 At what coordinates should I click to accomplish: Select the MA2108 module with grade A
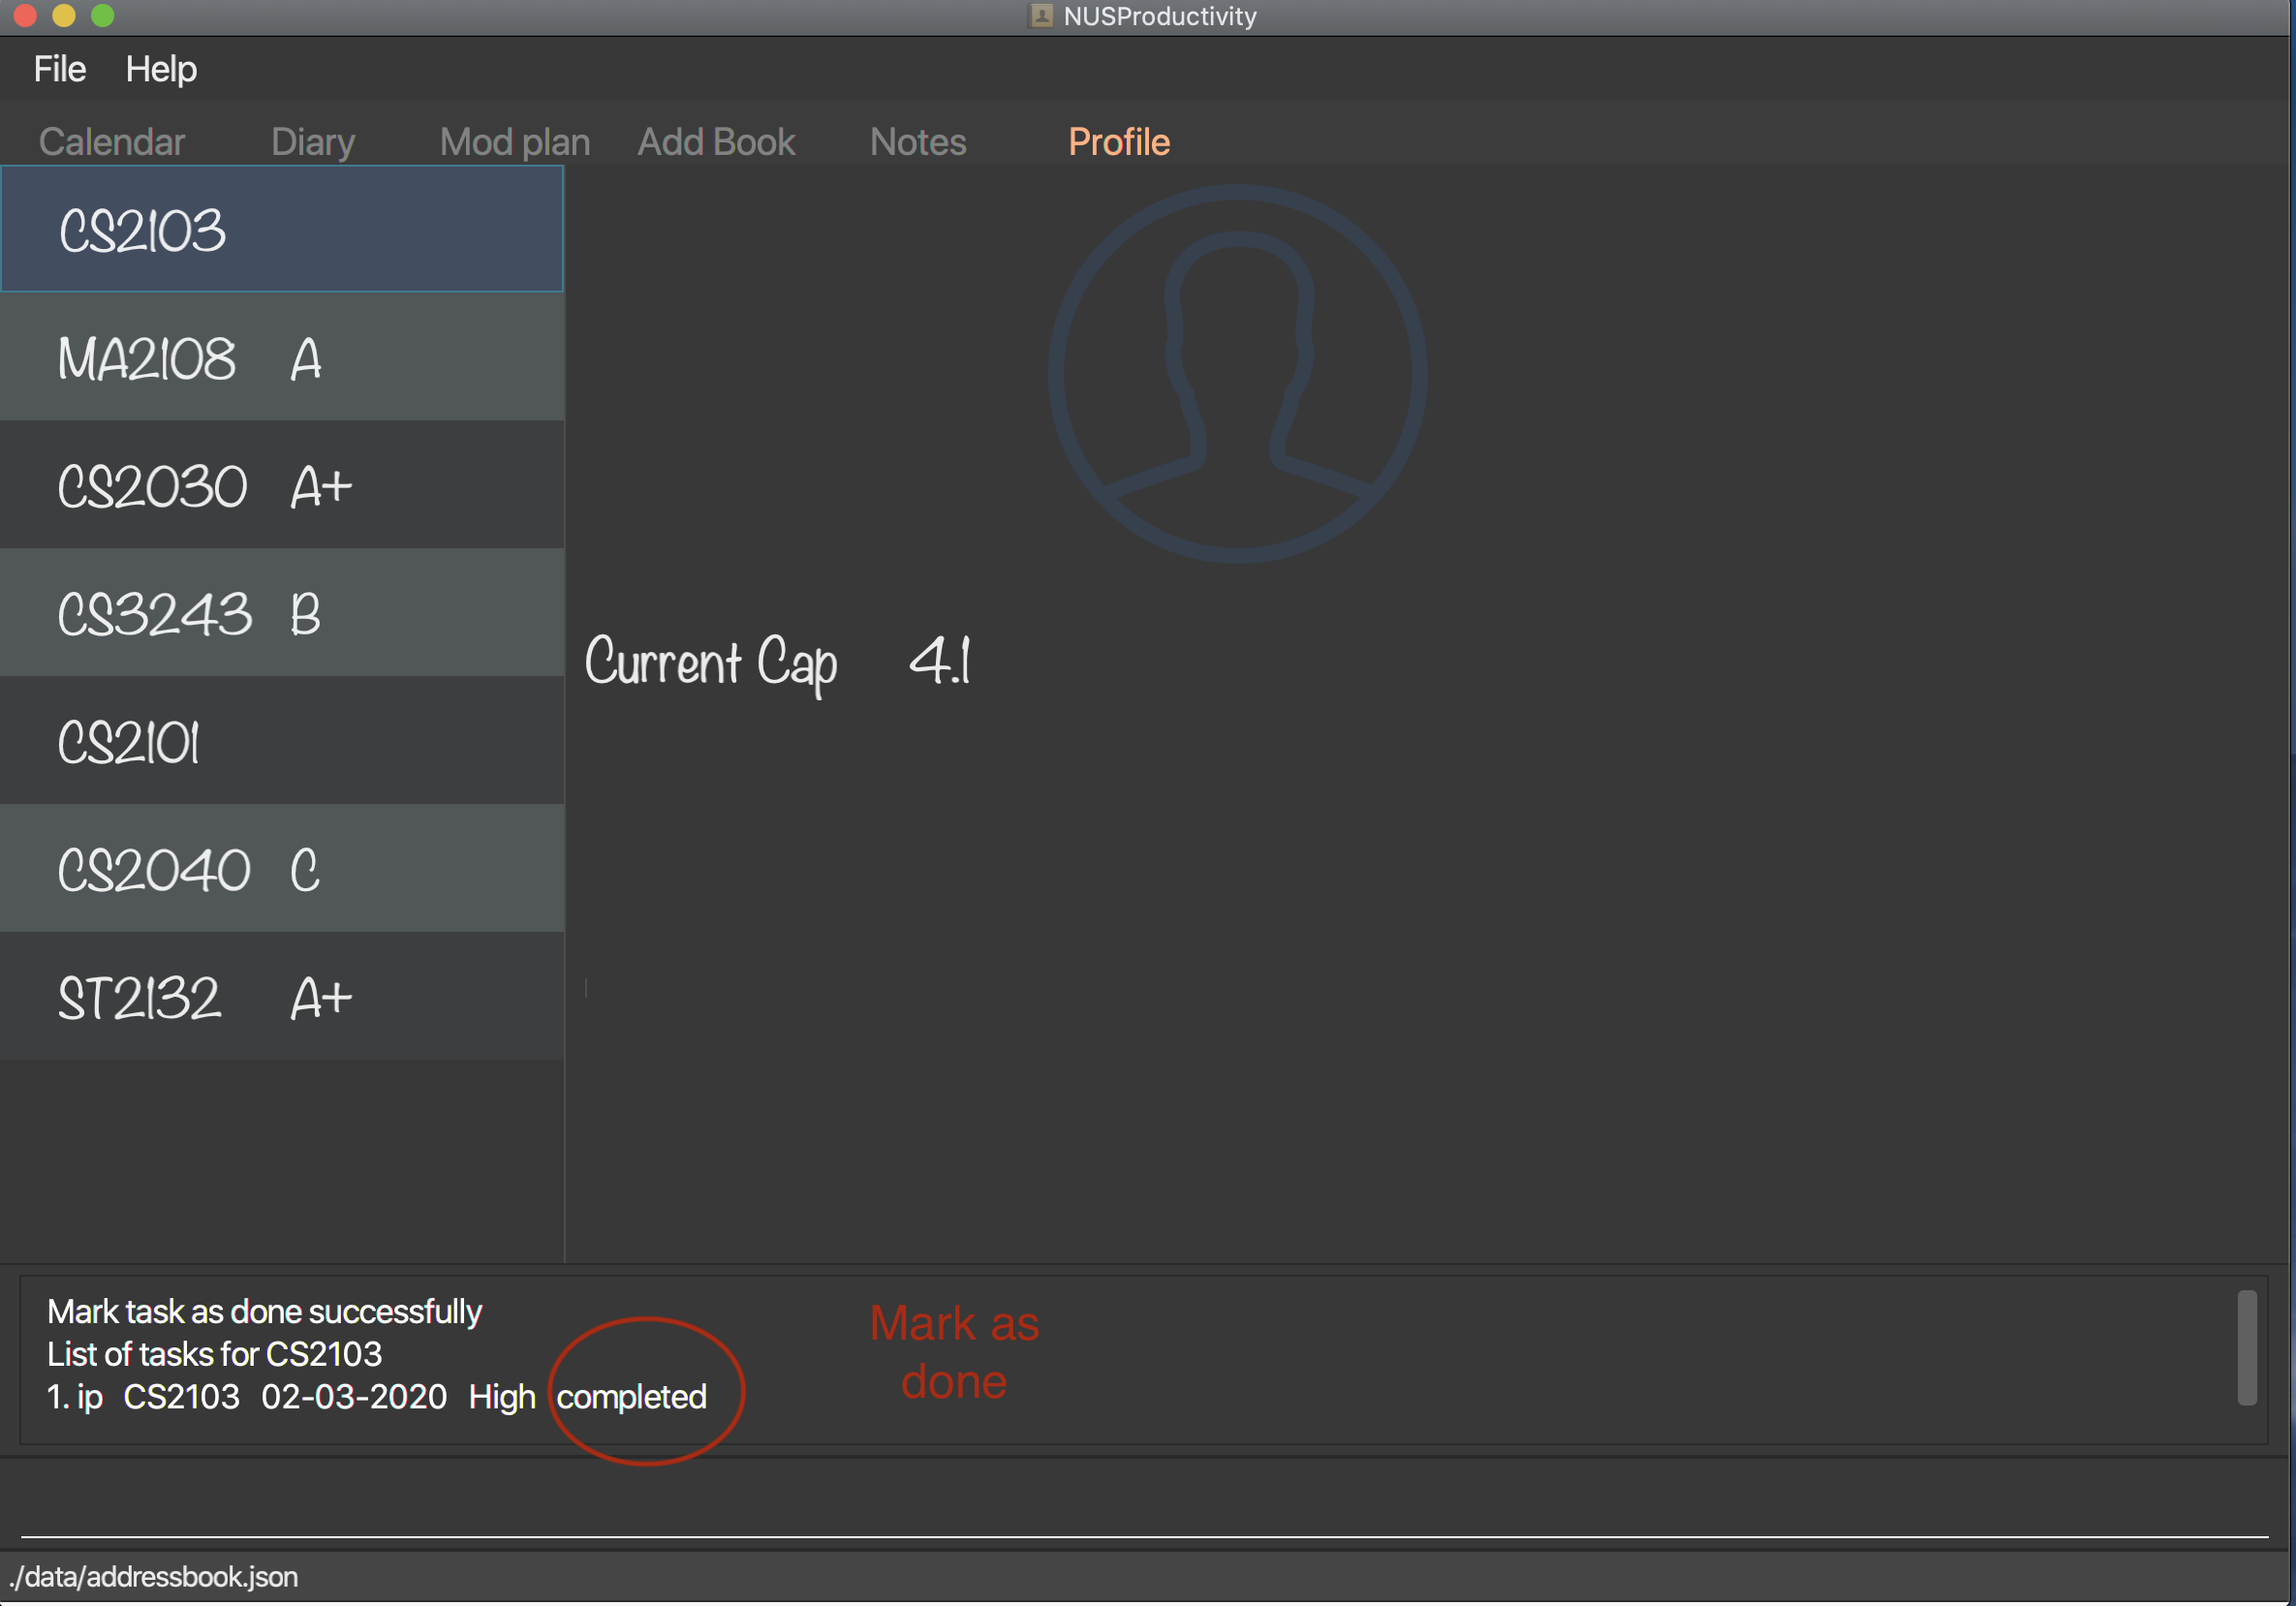pos(282,357)
